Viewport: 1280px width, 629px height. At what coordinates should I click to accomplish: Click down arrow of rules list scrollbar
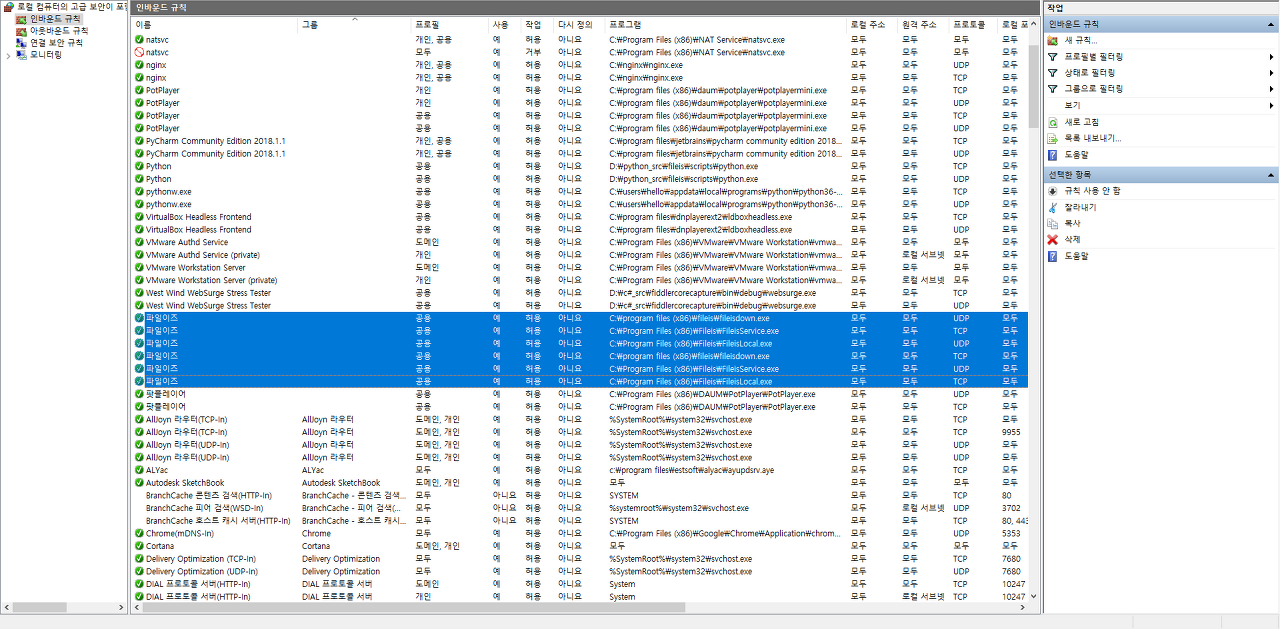click(1034, 596)
